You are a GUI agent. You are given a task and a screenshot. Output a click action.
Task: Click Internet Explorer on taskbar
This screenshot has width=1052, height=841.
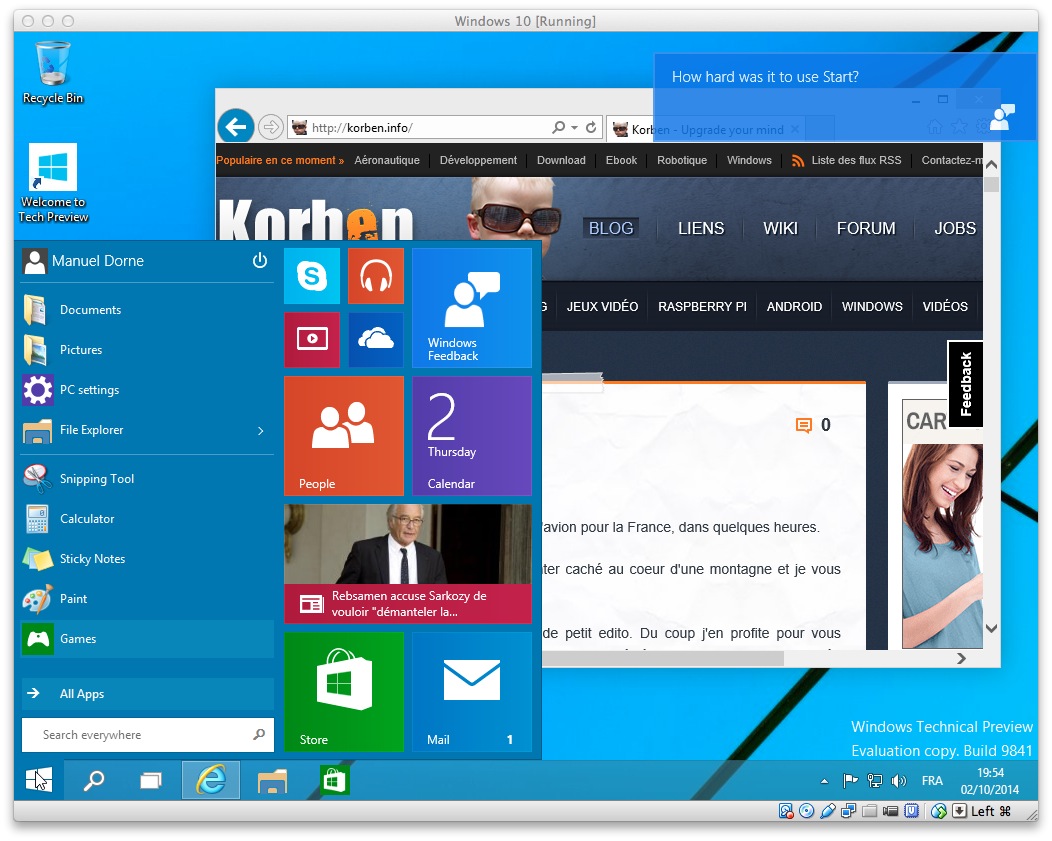point(211,780)
